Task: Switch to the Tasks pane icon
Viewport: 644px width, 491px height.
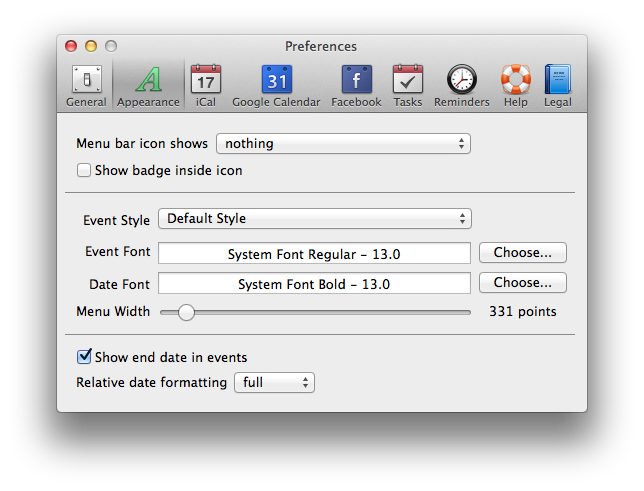Action: click(x=407, y=80)
